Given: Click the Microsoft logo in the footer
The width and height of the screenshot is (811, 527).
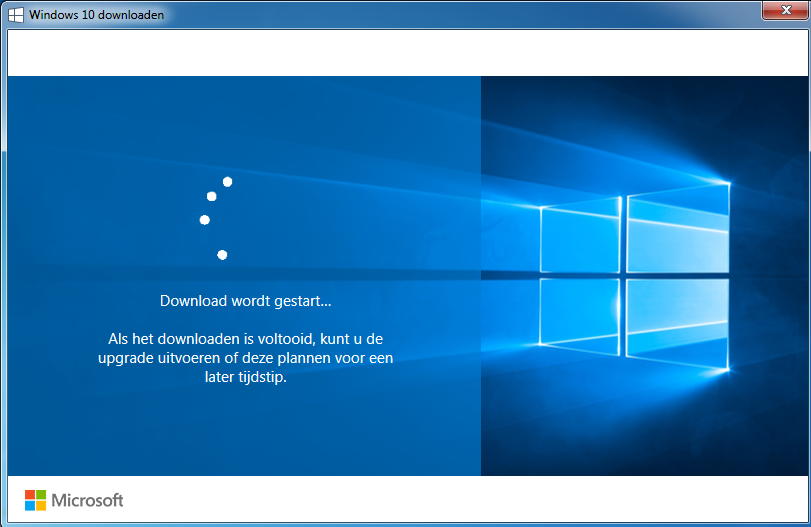Looking at the screenshot, I should (74, 500).
